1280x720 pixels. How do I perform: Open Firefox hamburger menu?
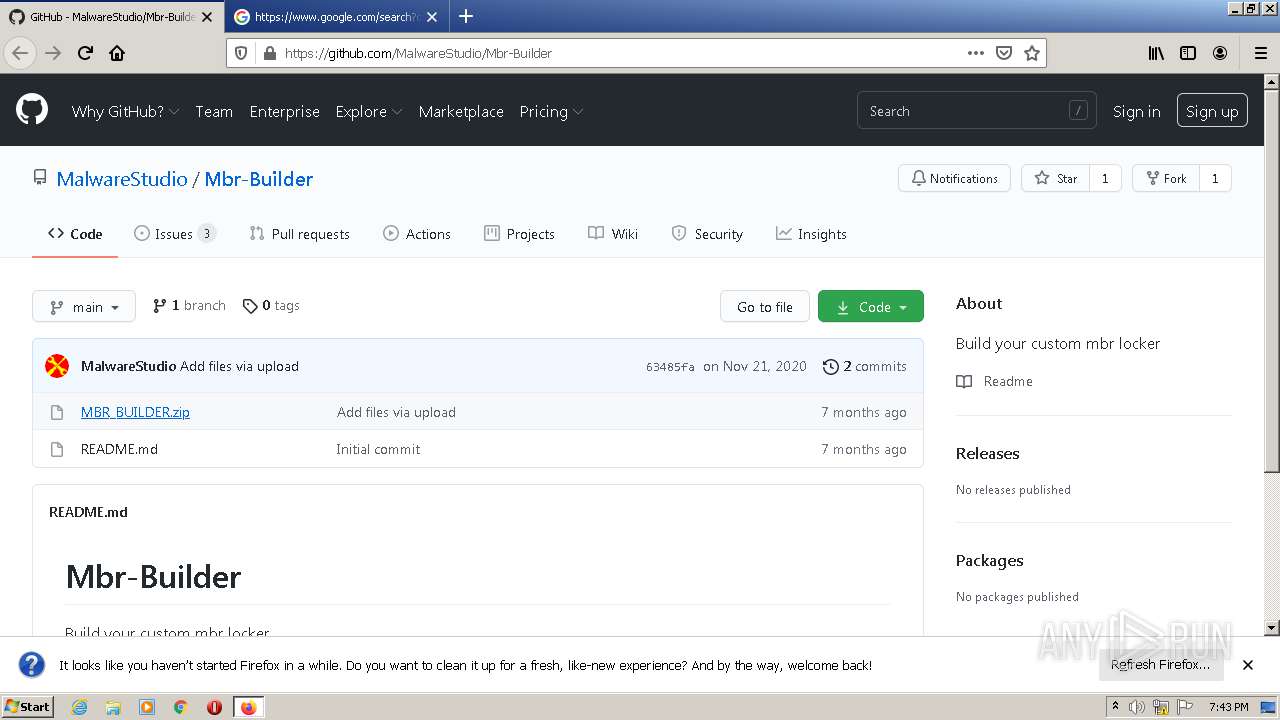click(x=1260, y=53)
